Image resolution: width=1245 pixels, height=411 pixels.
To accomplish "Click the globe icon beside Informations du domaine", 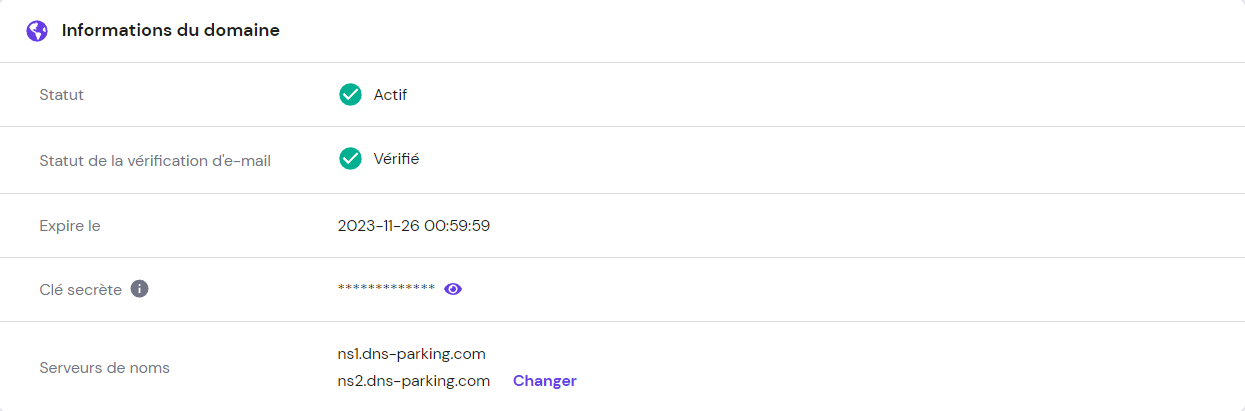I will pos(37,31).
